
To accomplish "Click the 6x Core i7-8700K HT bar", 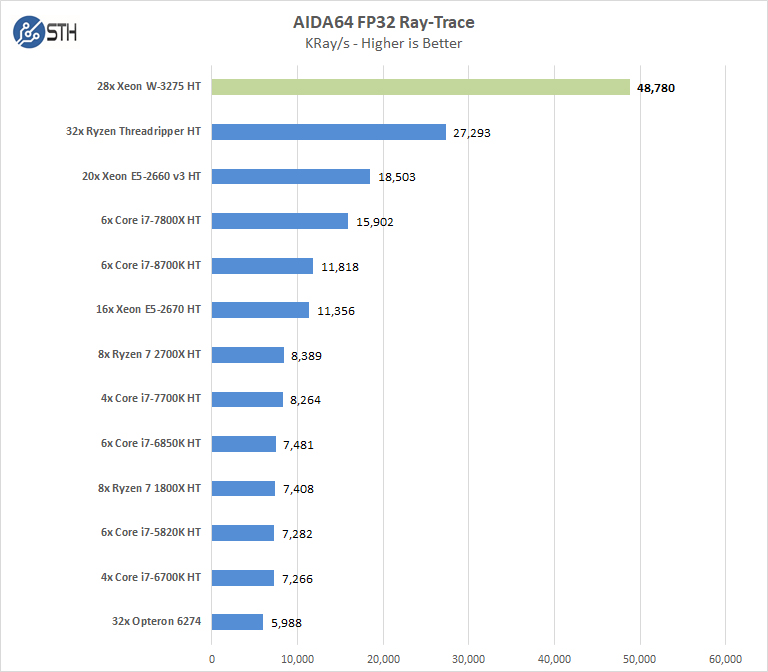I will pyautogui.click(x=263, y=266).
